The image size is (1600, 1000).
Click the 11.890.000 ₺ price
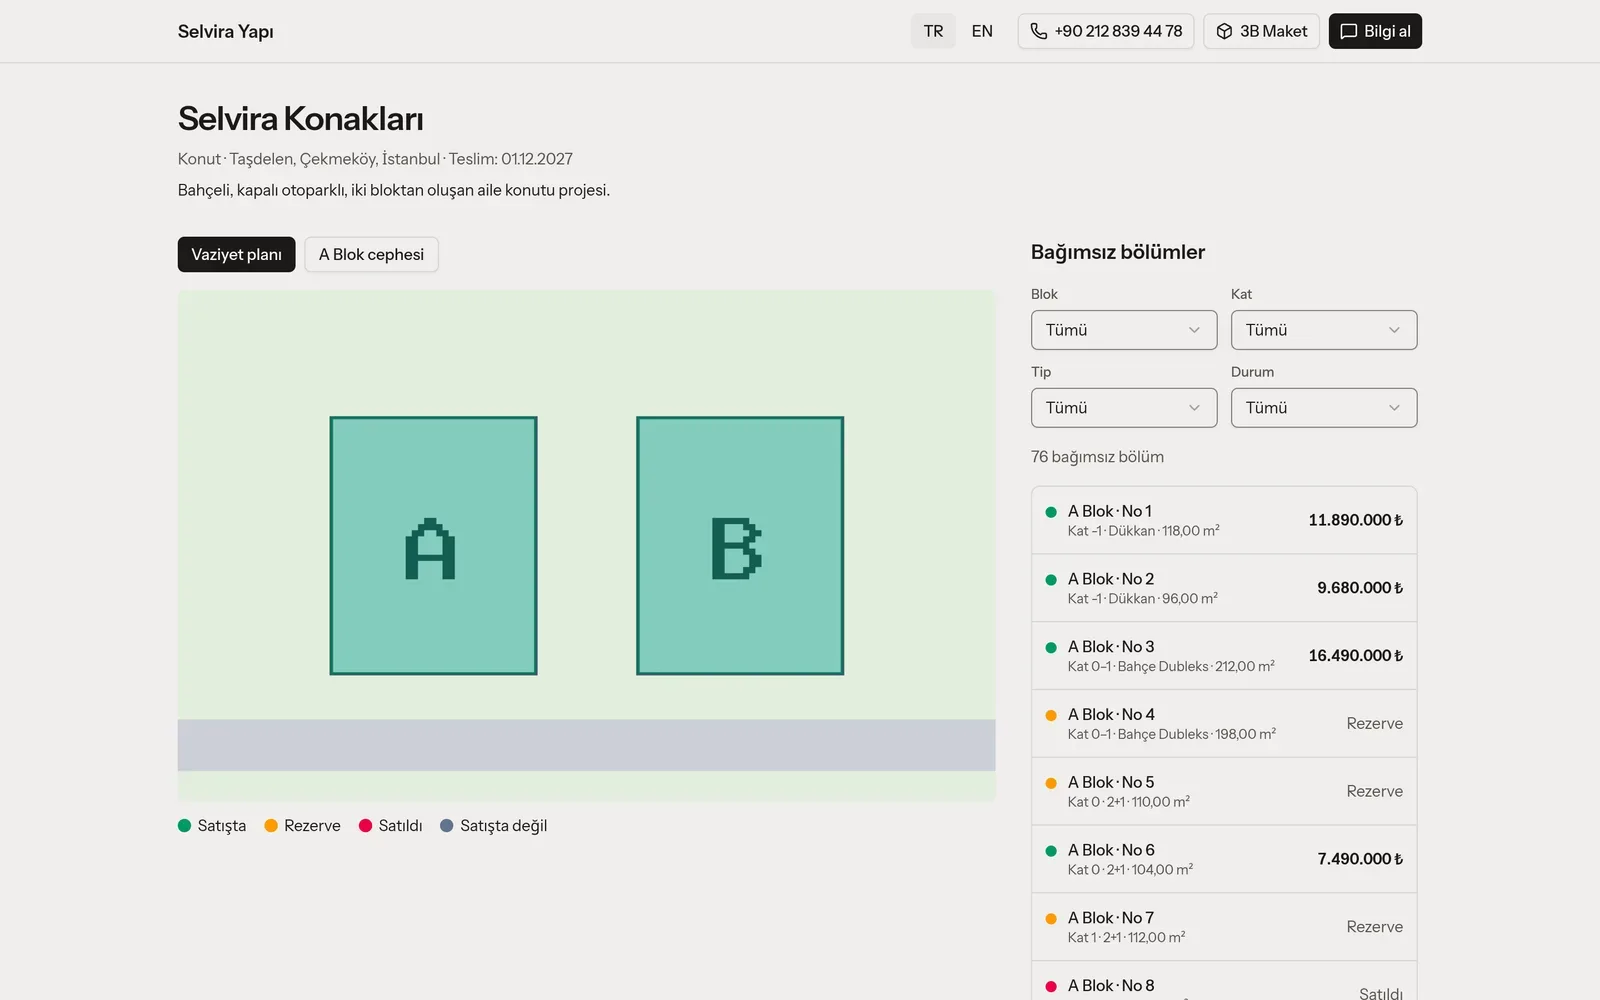point(1355,520)
